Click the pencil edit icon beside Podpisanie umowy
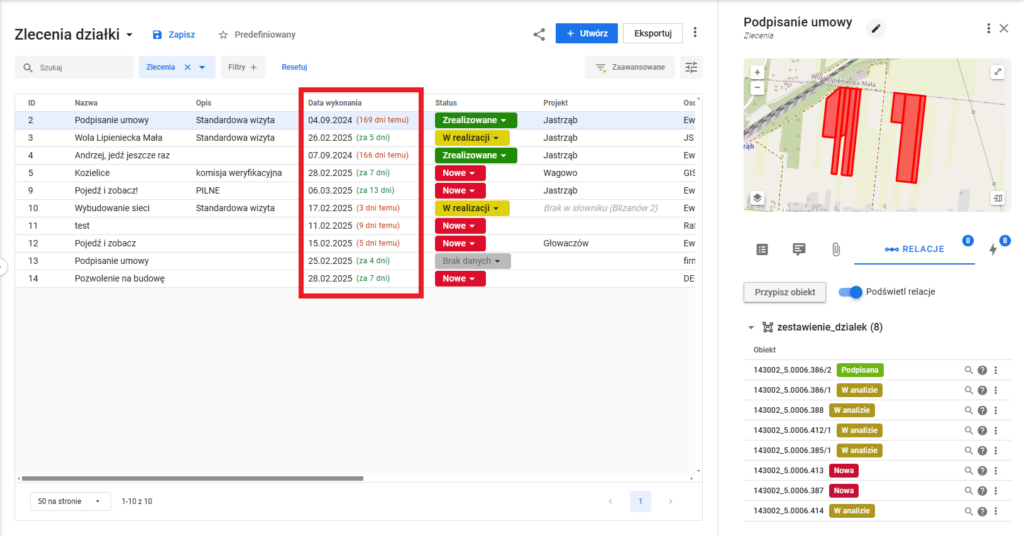This screenshot has width=1024, height=536. pos(877,28)
